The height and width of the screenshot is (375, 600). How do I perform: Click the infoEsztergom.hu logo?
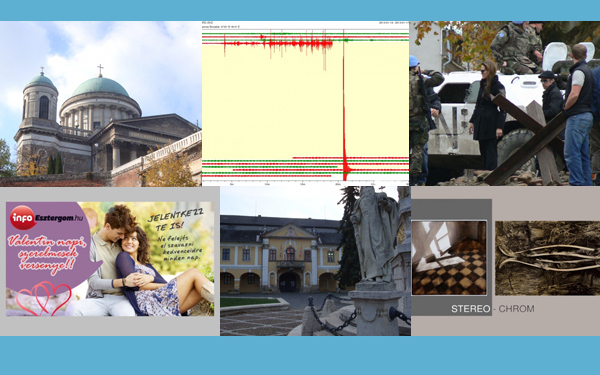tap(46, 218)
